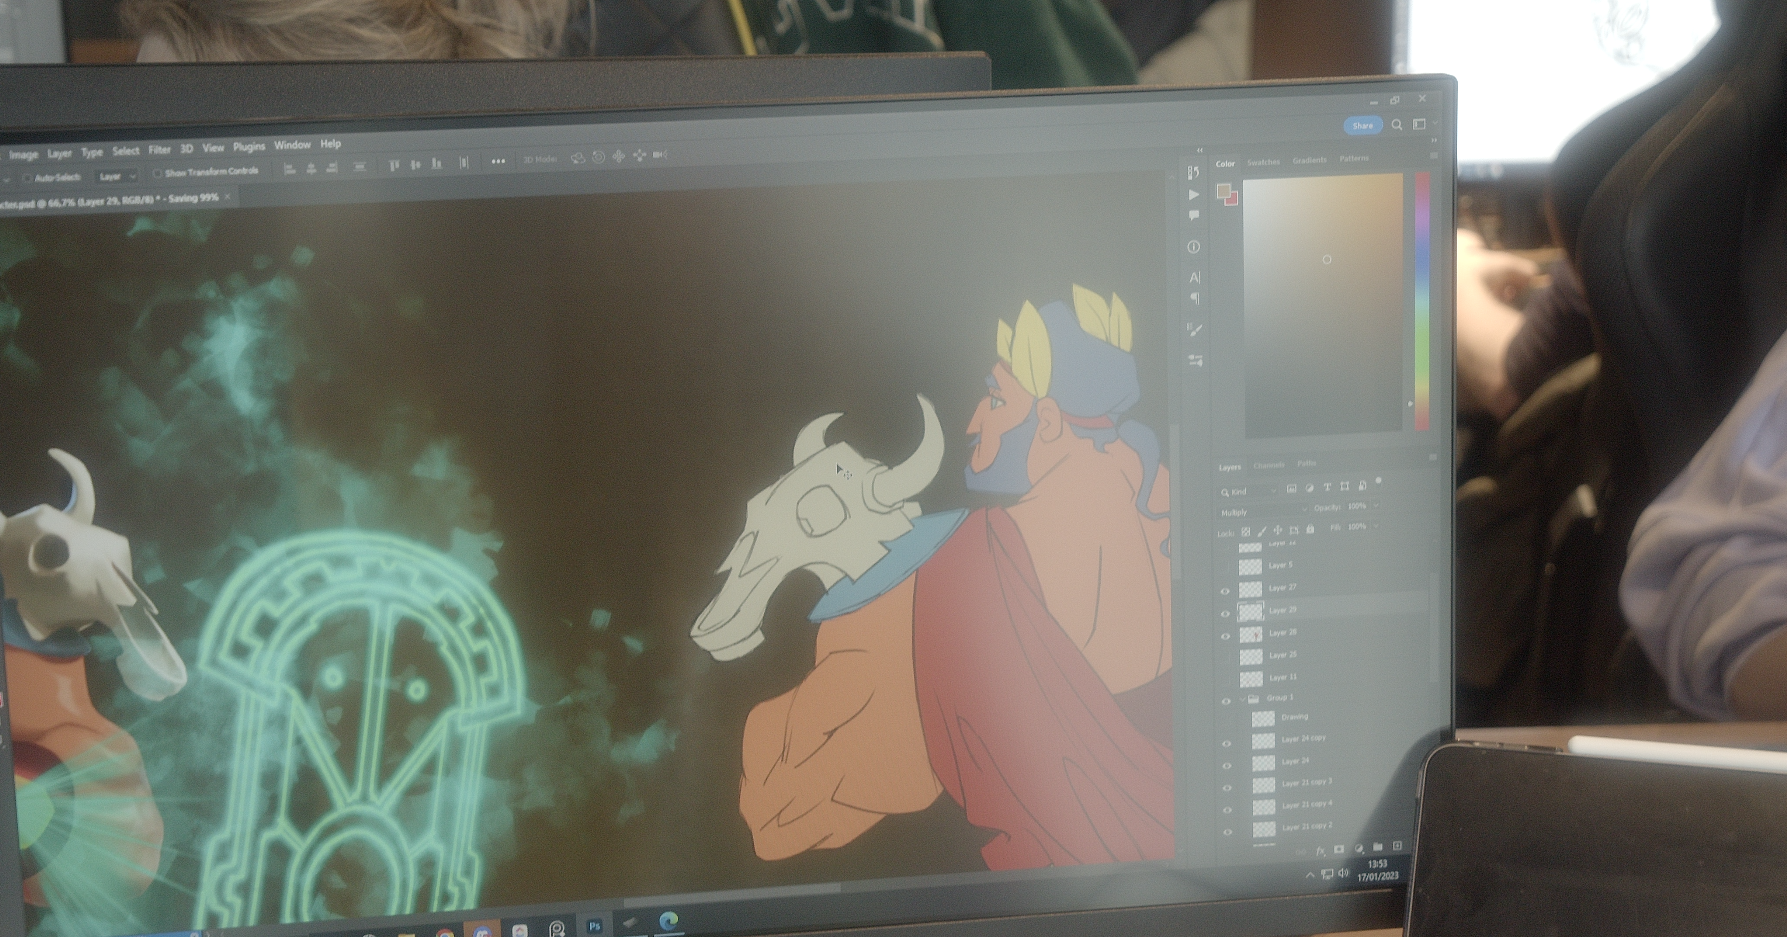Click the Opacity 100% value field
The width and height of the screenshot is (1787, 937).
click(x=1357, y=506)
